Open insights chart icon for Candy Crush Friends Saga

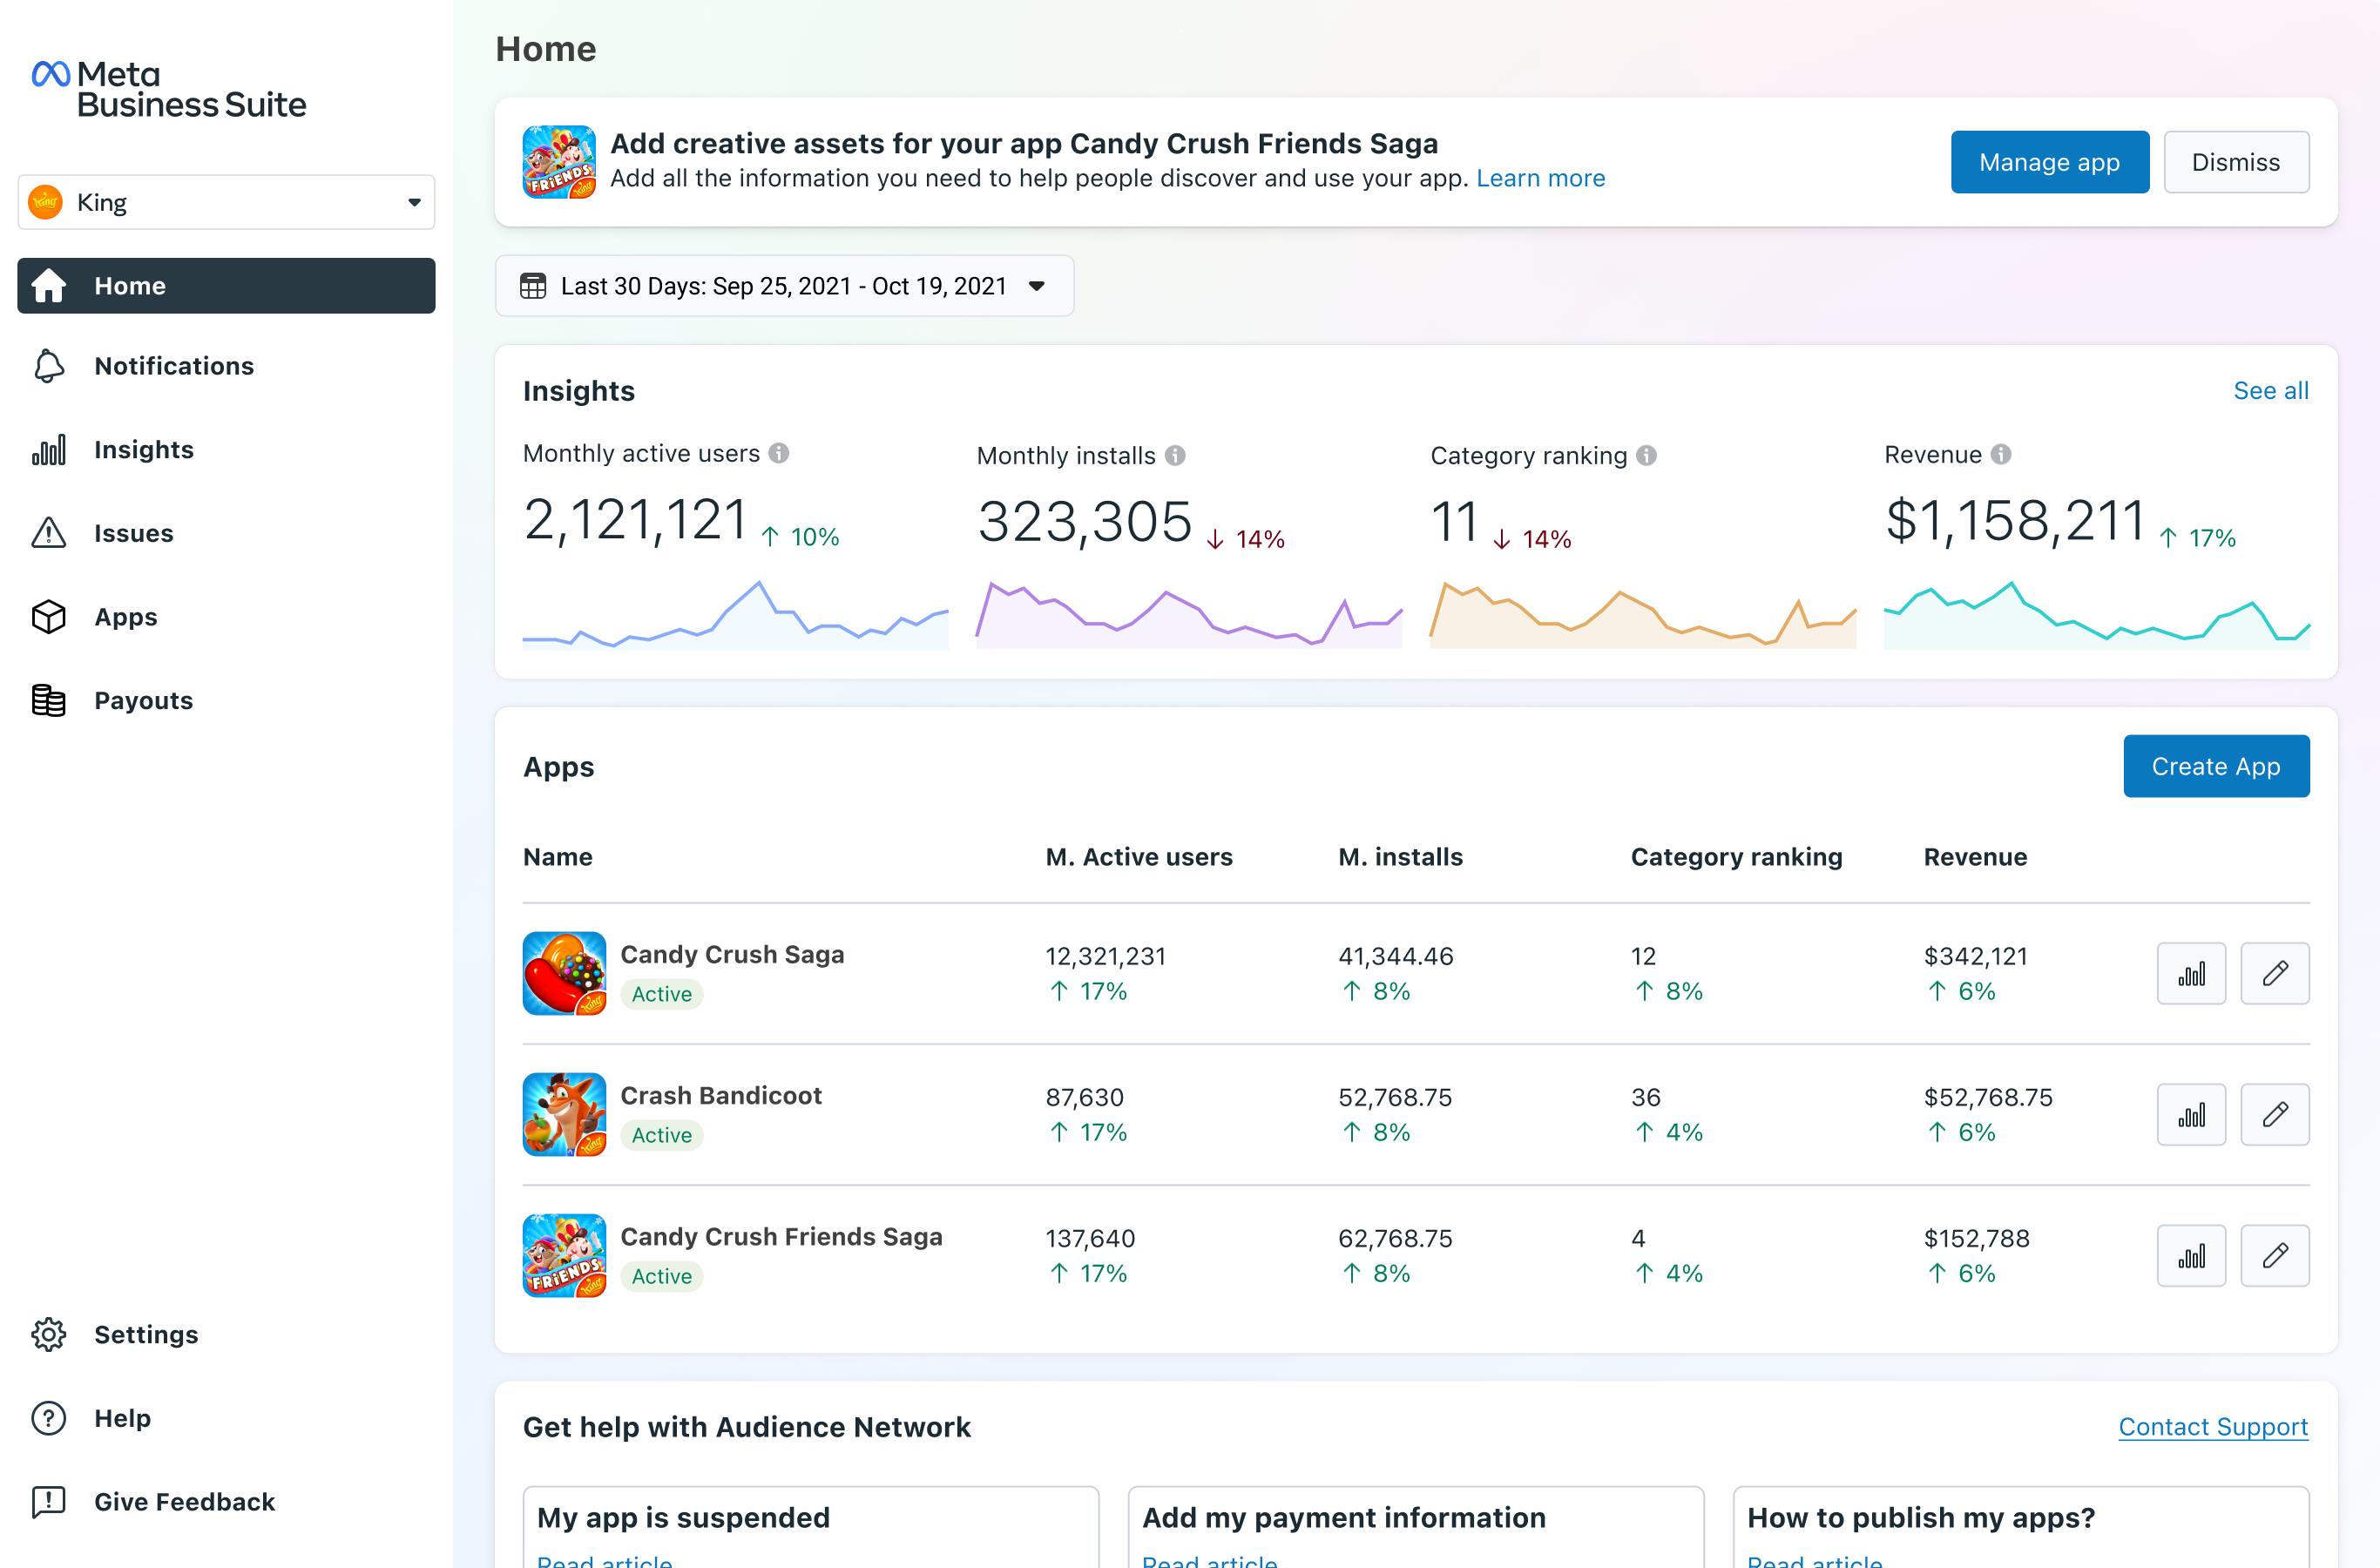click(2191, 1255)
